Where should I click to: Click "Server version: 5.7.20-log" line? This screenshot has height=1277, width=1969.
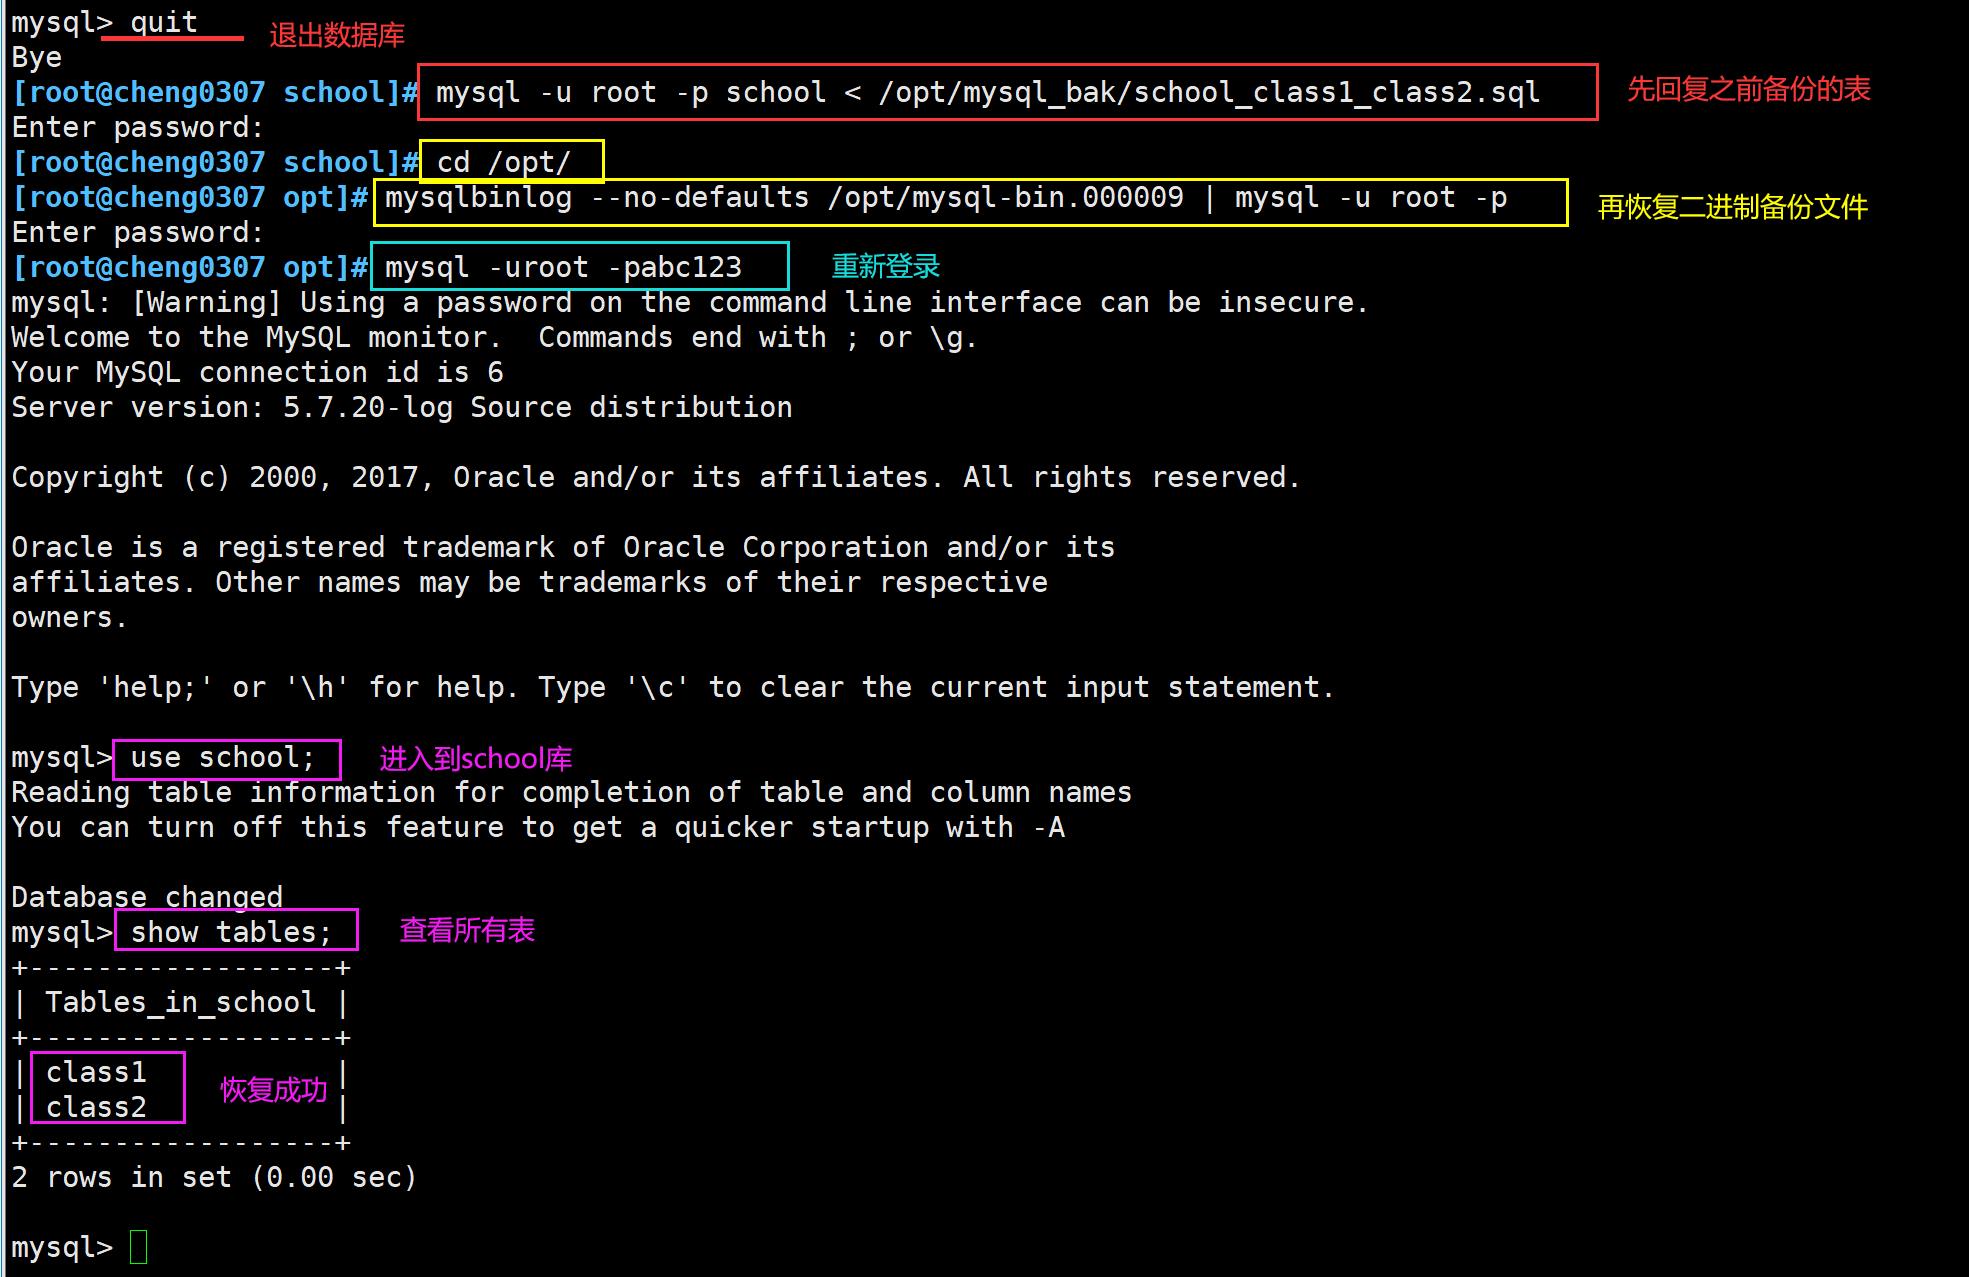pyautogui.click(x=402, y=407)
